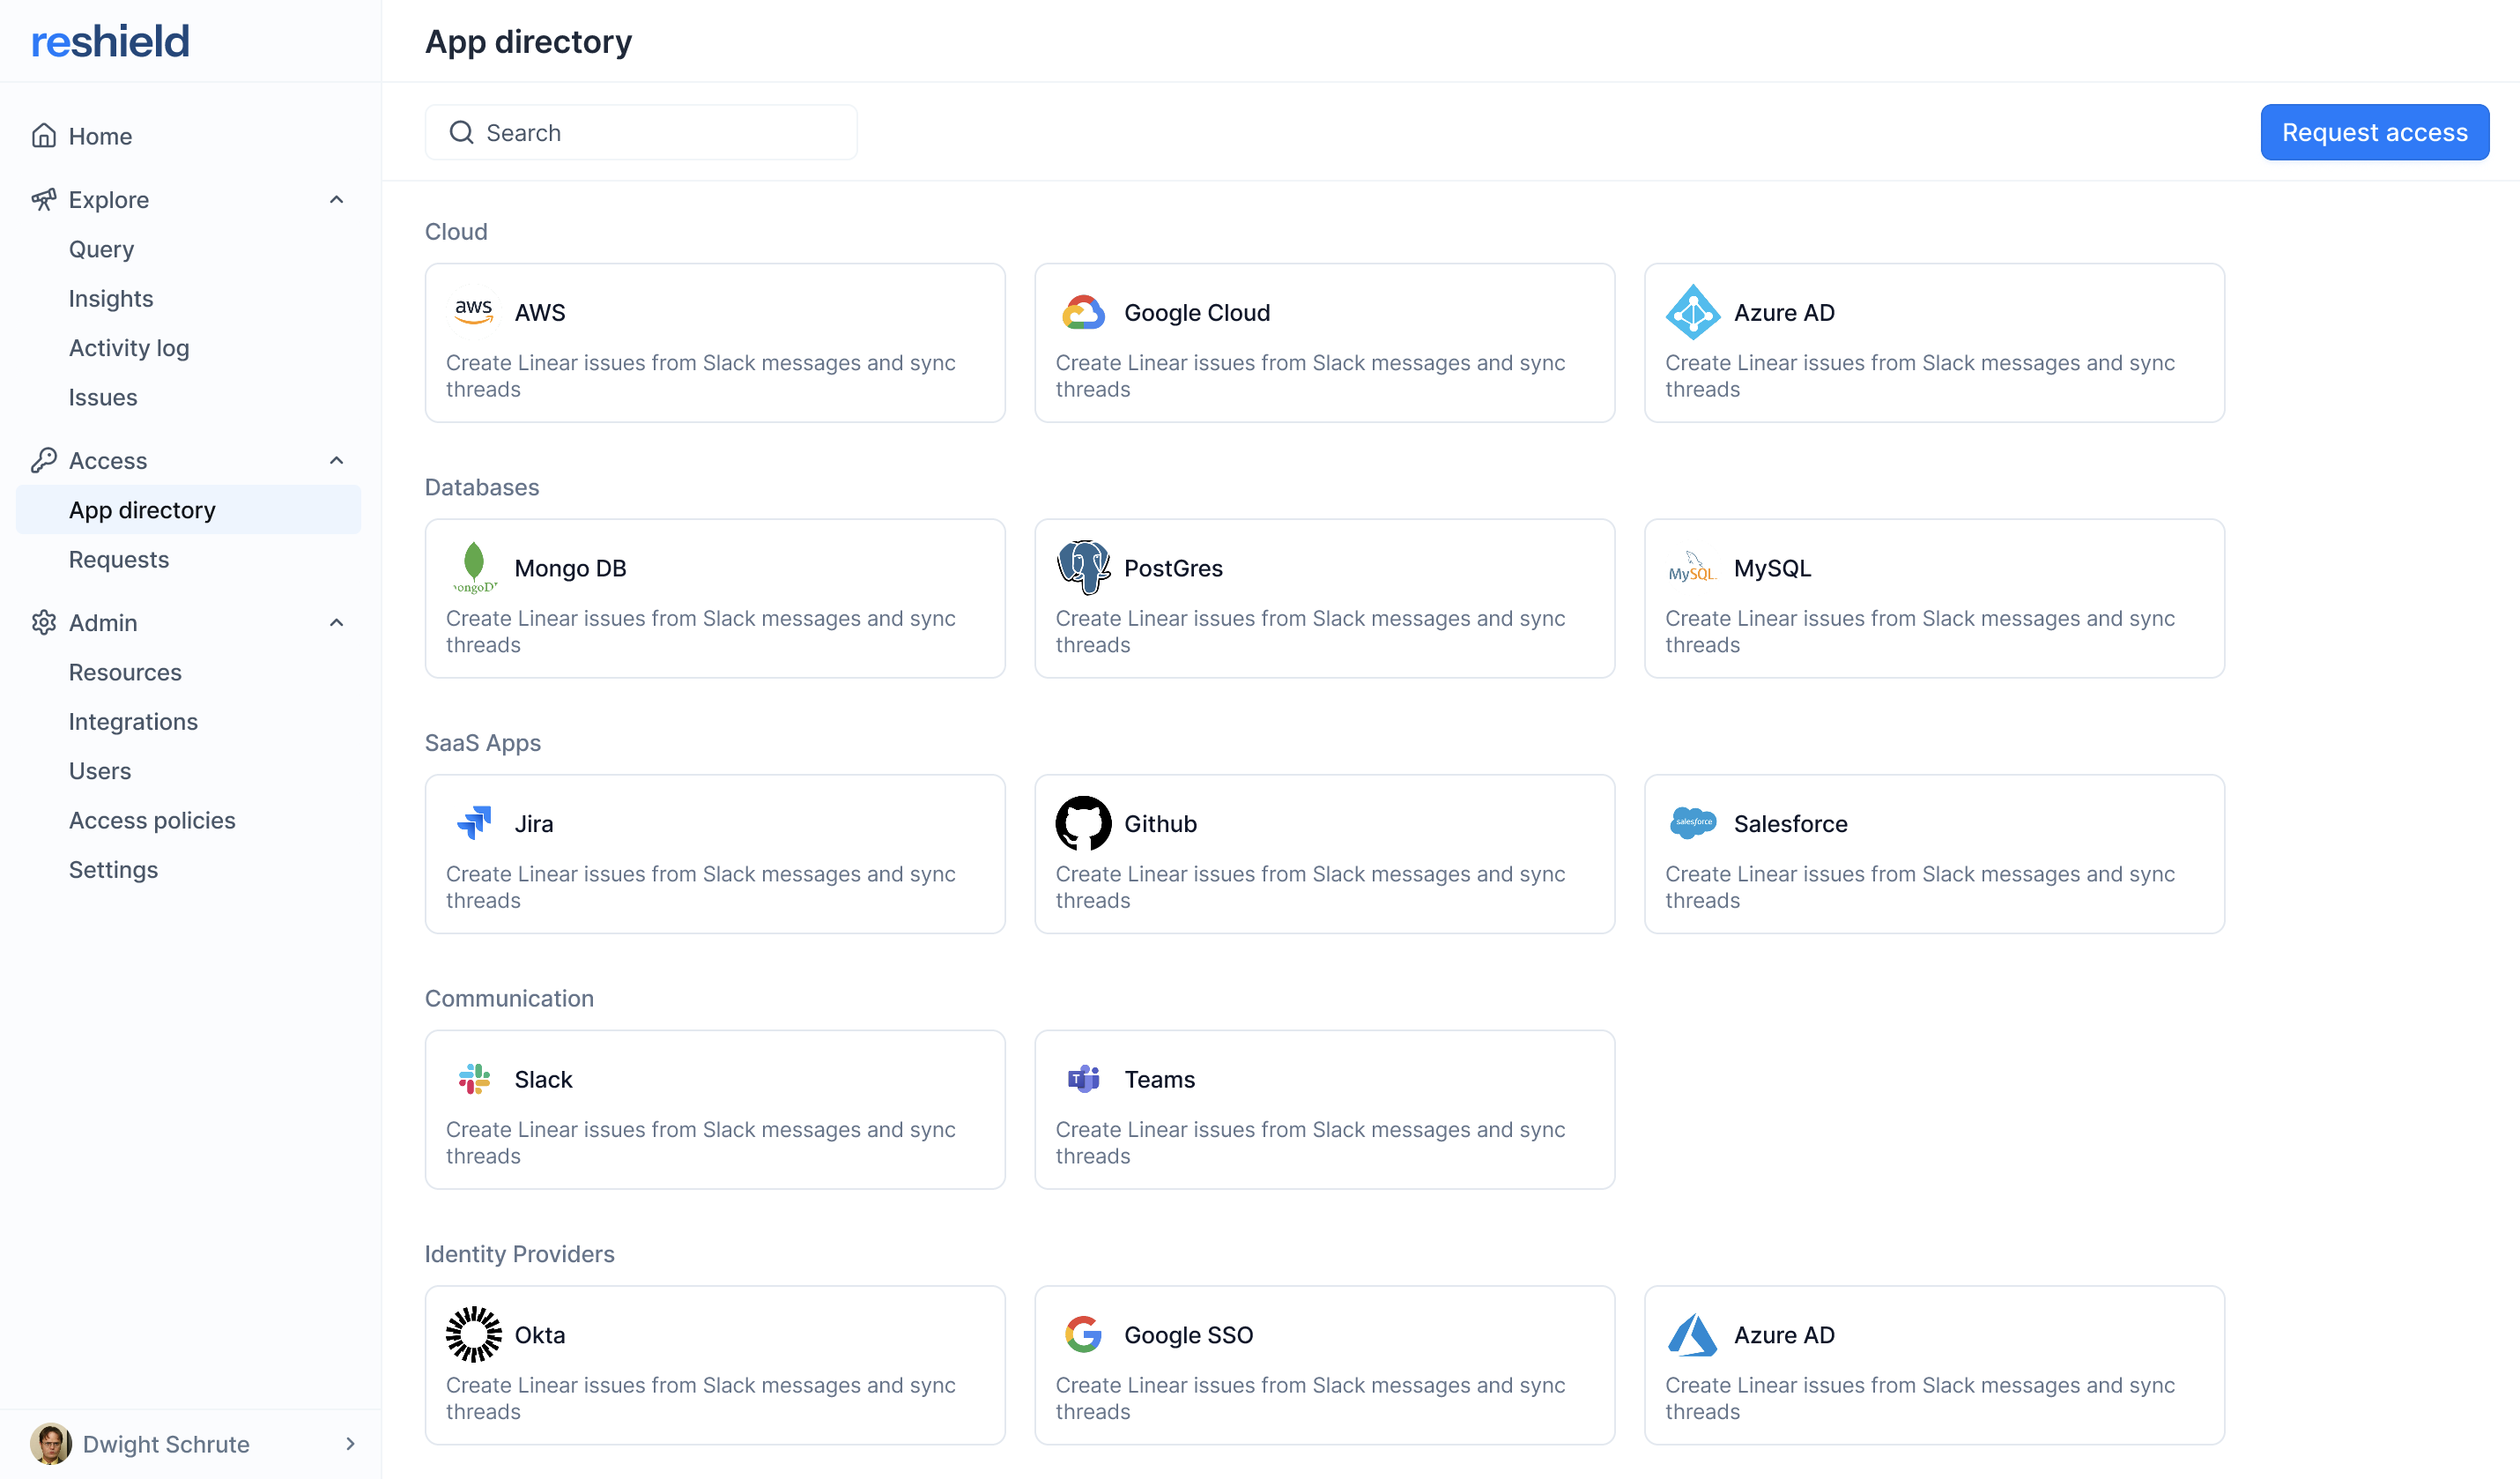Go to the Requests page
Image resolution: width=2520 pixels, height=1479 pixels.
click(x=119, y=559)
